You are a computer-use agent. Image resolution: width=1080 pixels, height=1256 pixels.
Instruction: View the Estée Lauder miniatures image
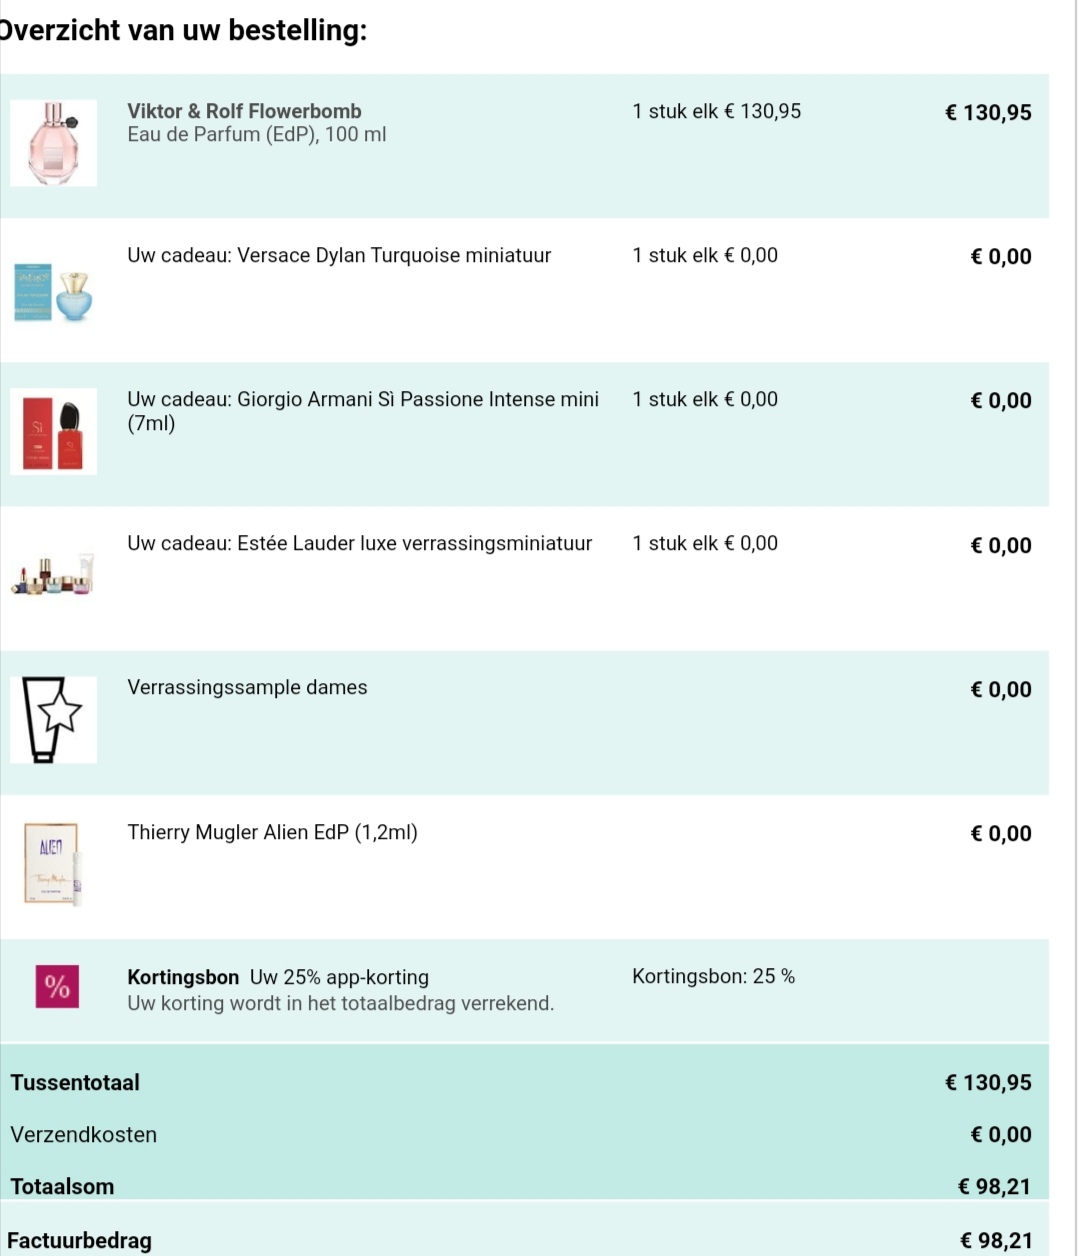53,575
